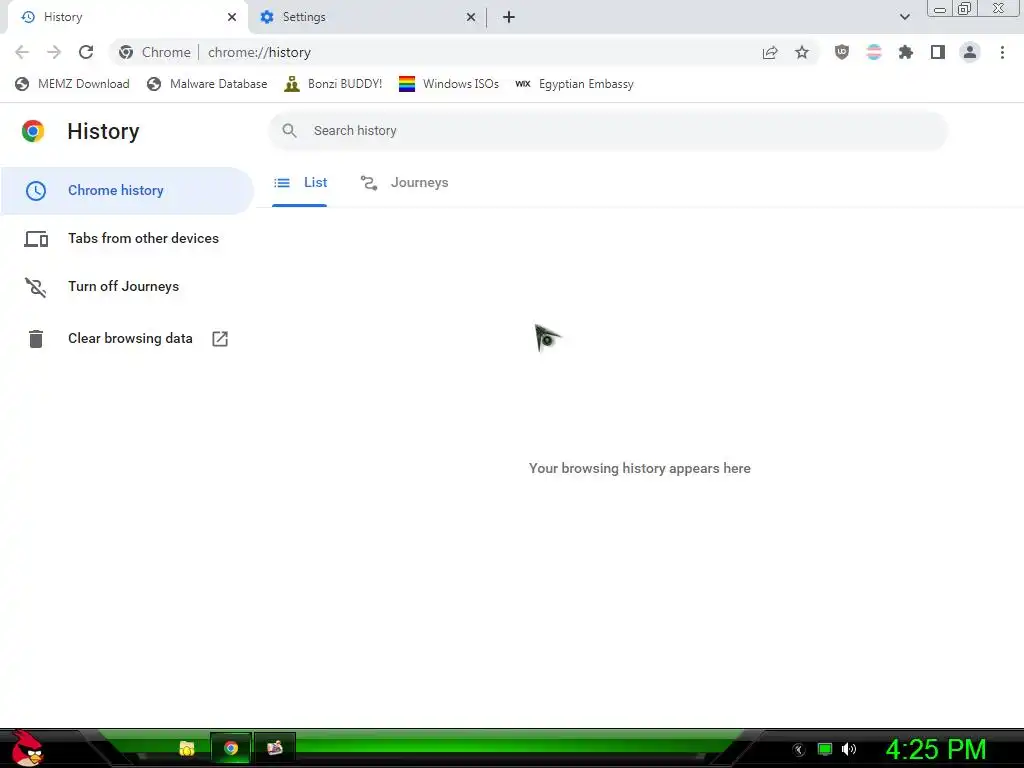Click the Chrome site info chip in address bar

(x=155, y=52)
